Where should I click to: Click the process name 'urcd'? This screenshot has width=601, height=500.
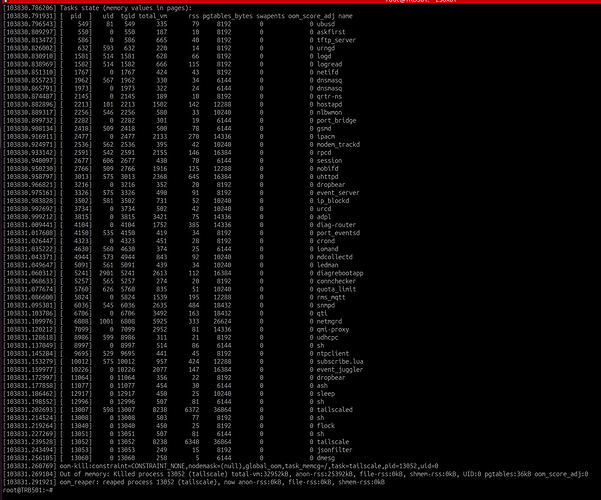click(x=324, y=209)
